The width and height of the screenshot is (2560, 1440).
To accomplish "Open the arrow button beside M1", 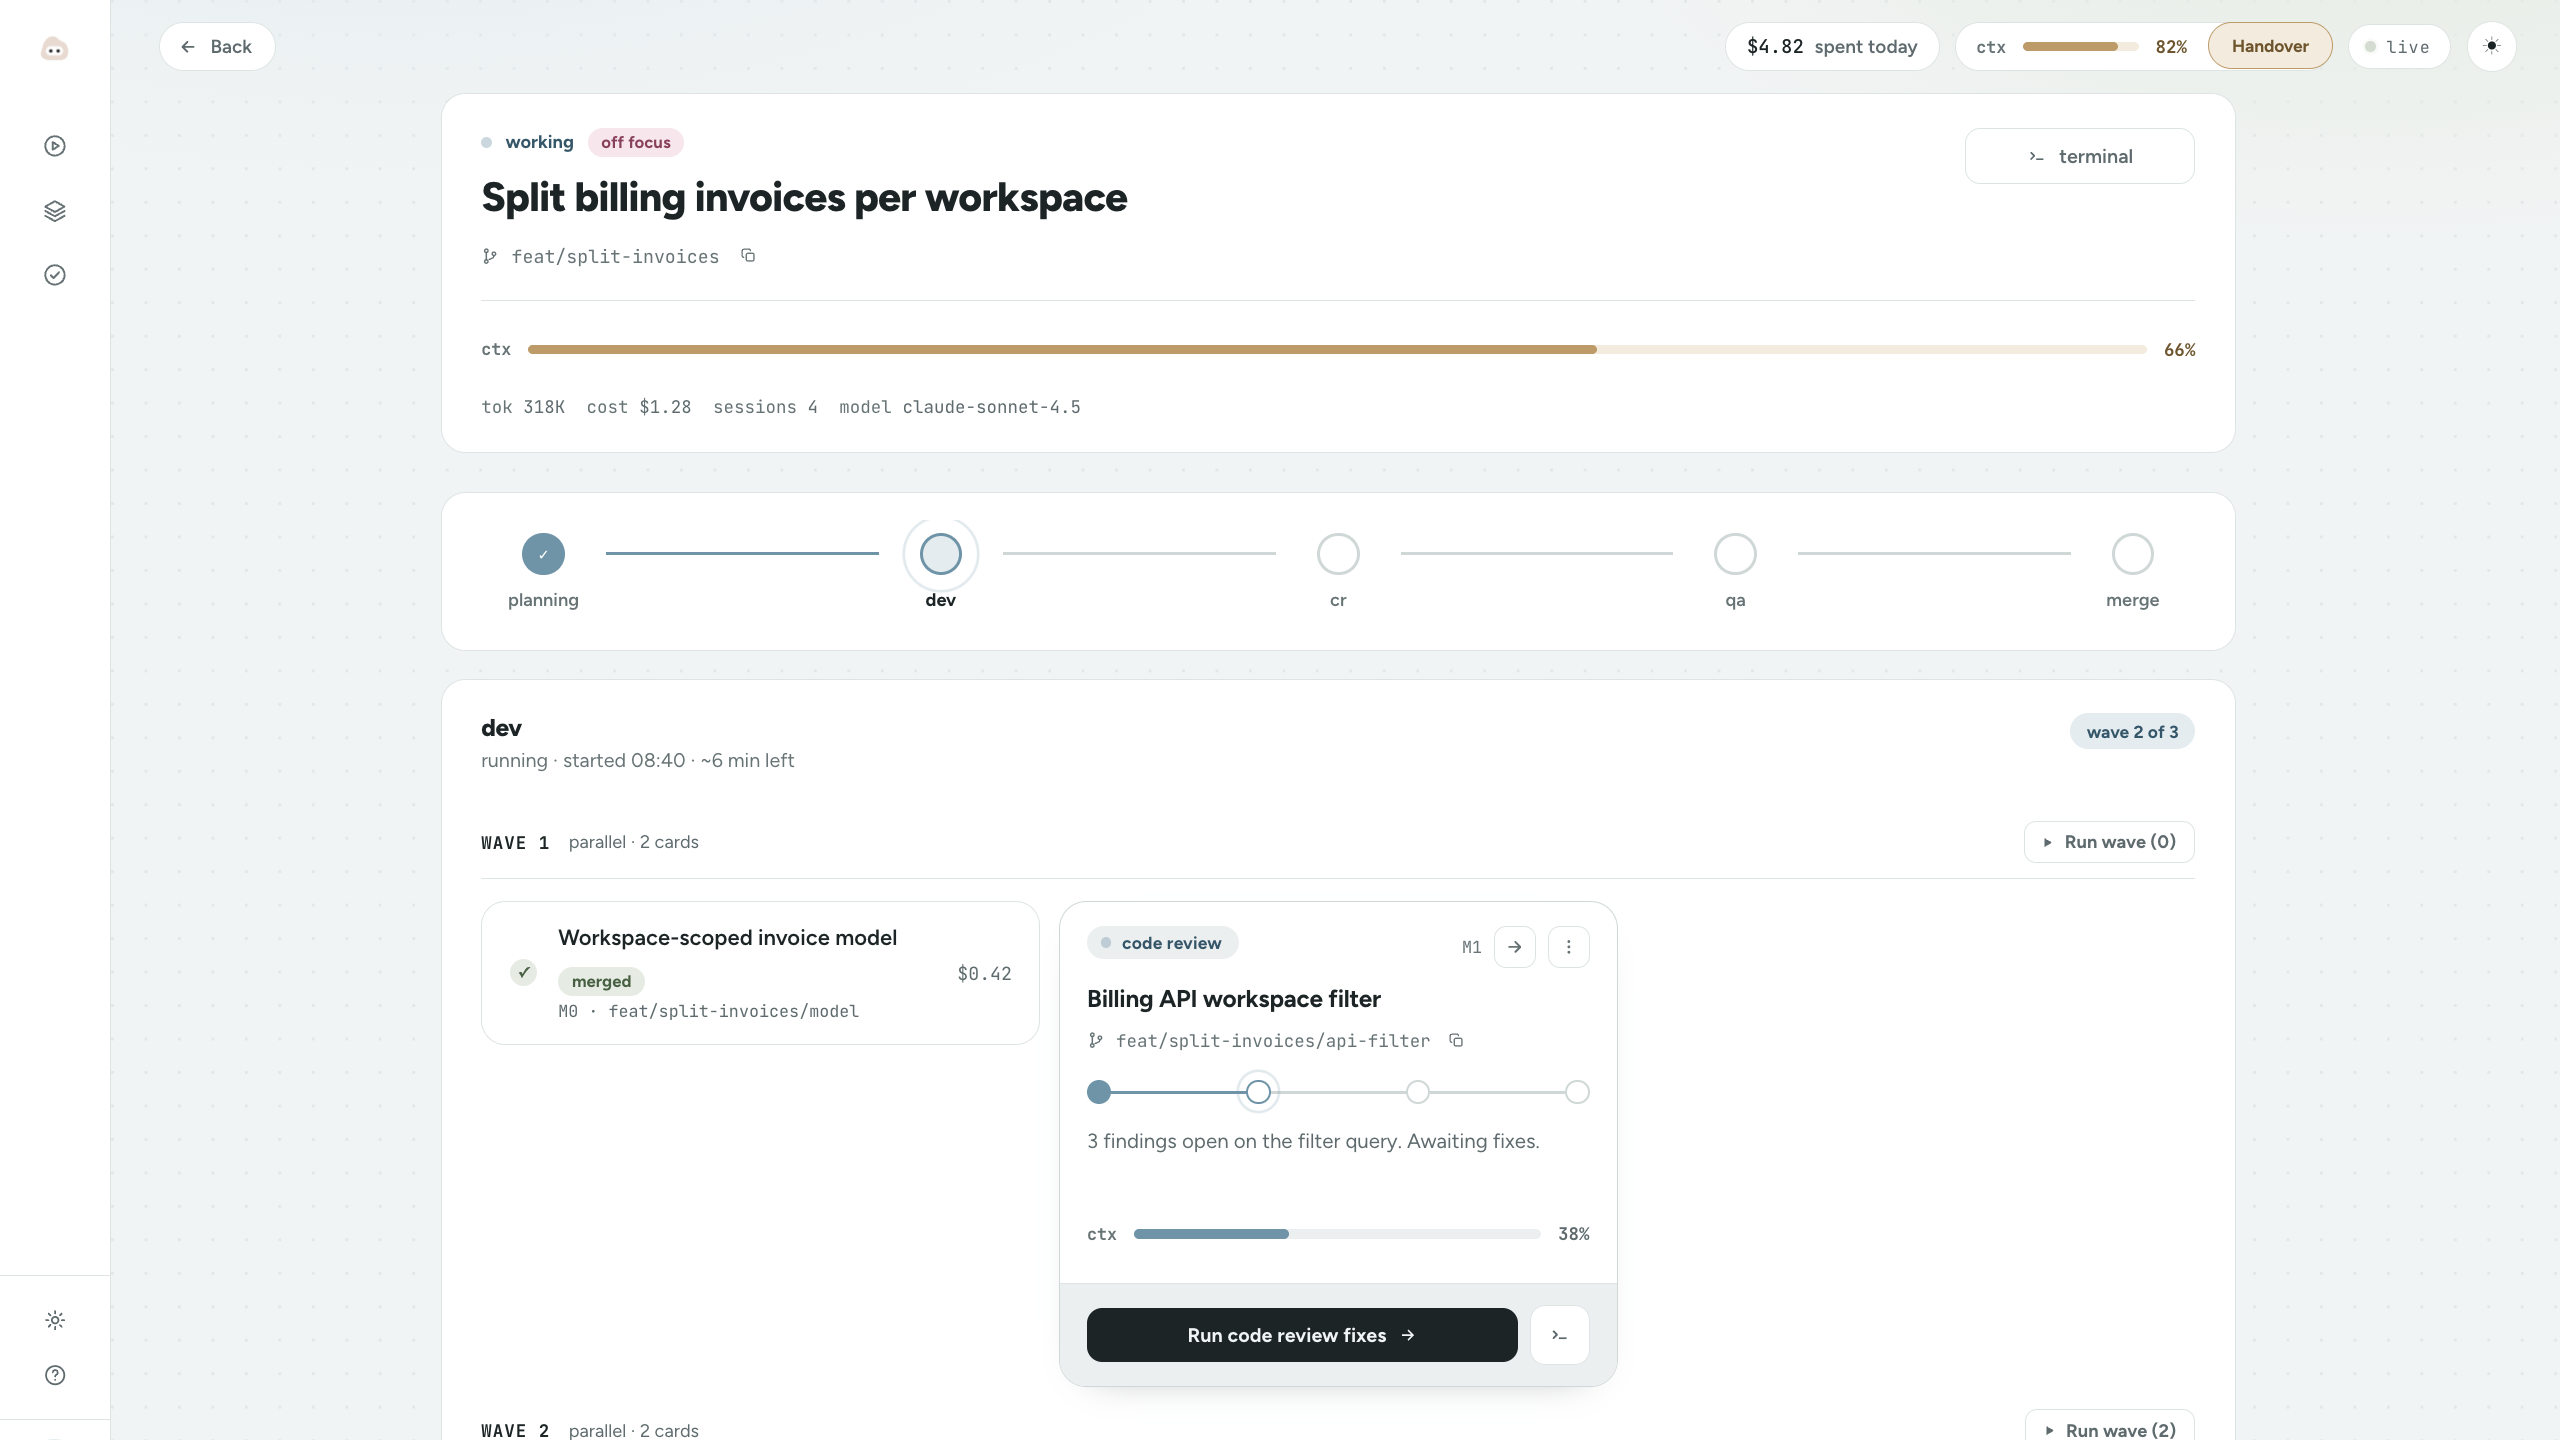I will (1515, 947).
